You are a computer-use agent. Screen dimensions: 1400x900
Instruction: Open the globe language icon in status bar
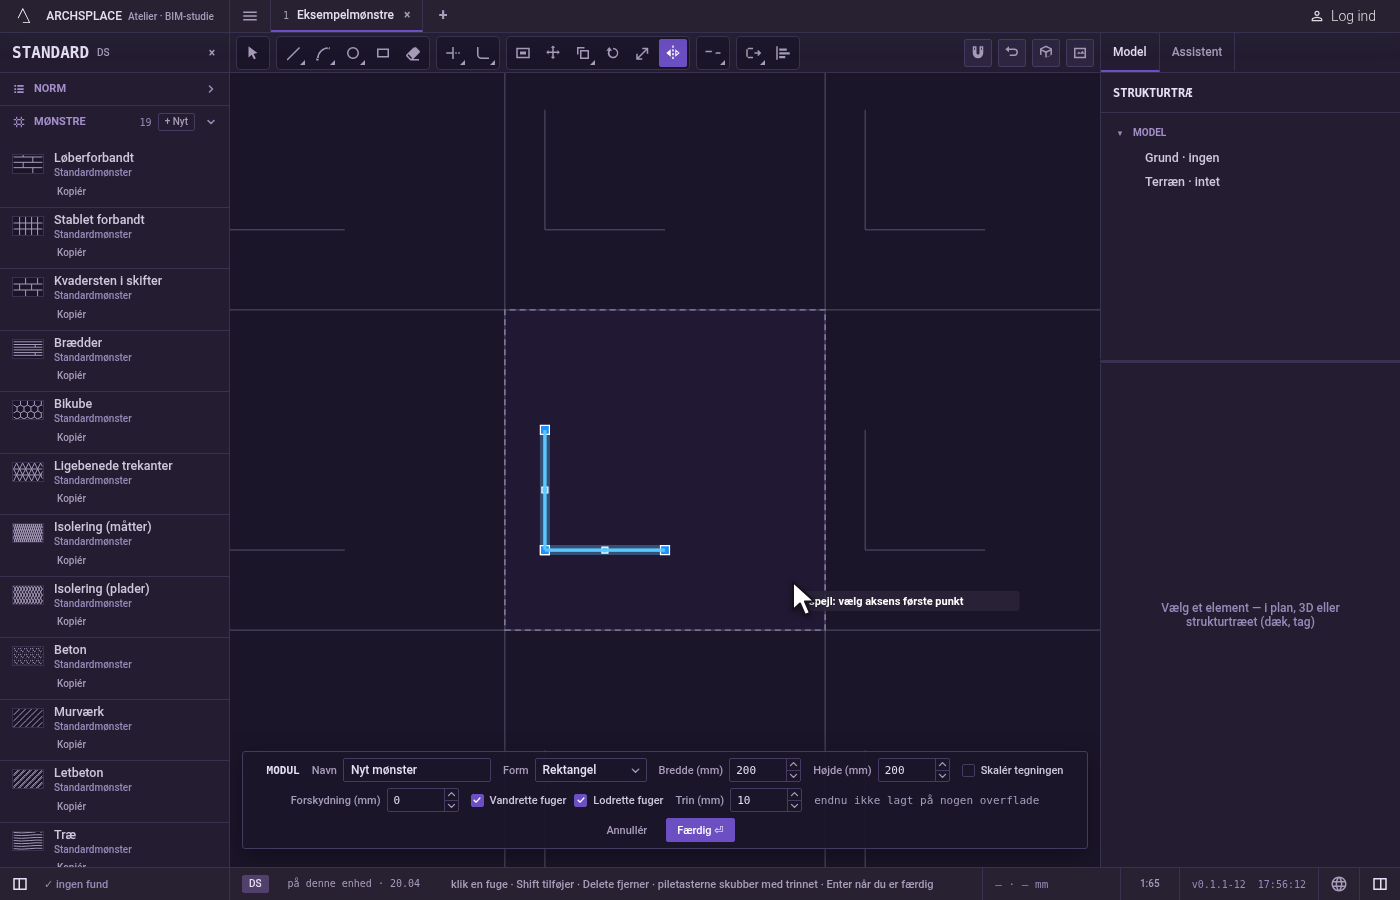(1339, 884)
